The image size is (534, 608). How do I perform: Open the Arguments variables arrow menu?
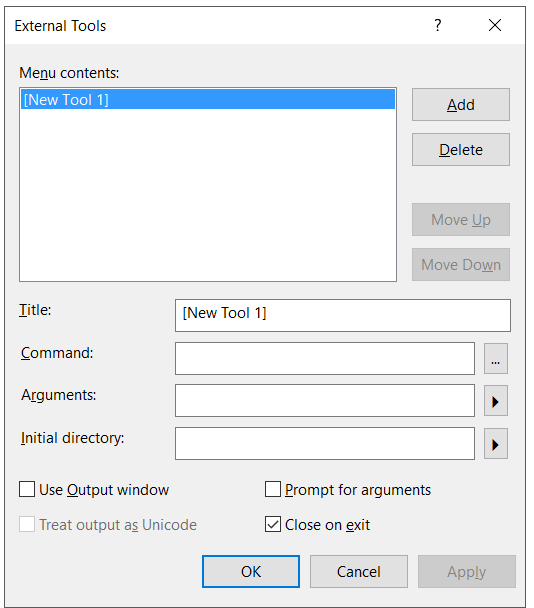click(496, 401)
